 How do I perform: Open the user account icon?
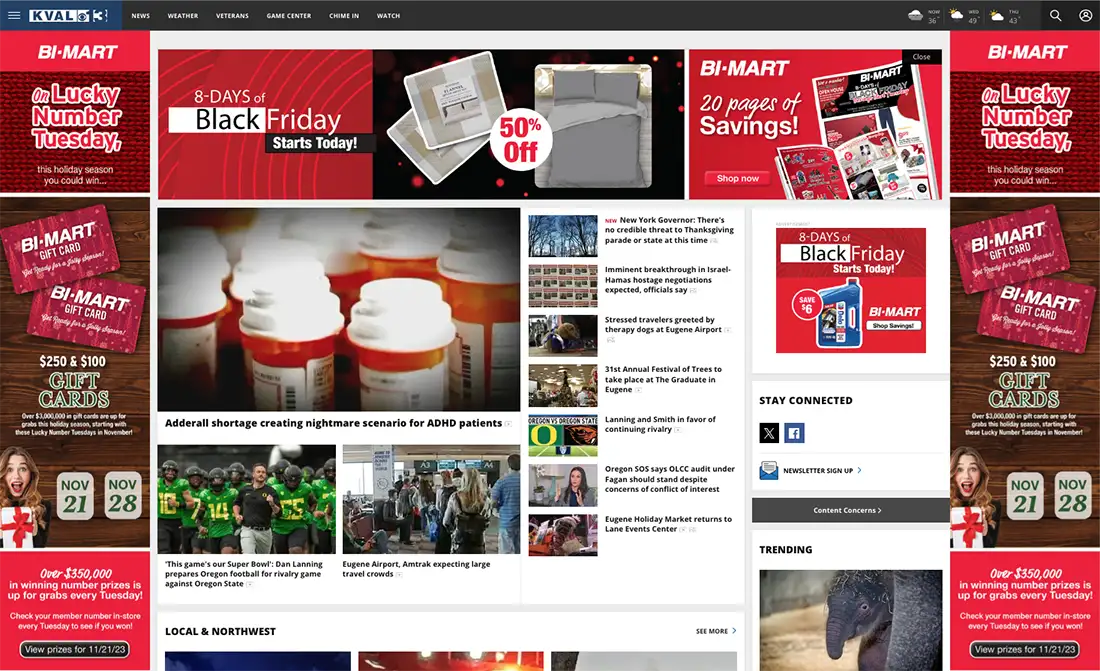click(x=1085, y=15)
